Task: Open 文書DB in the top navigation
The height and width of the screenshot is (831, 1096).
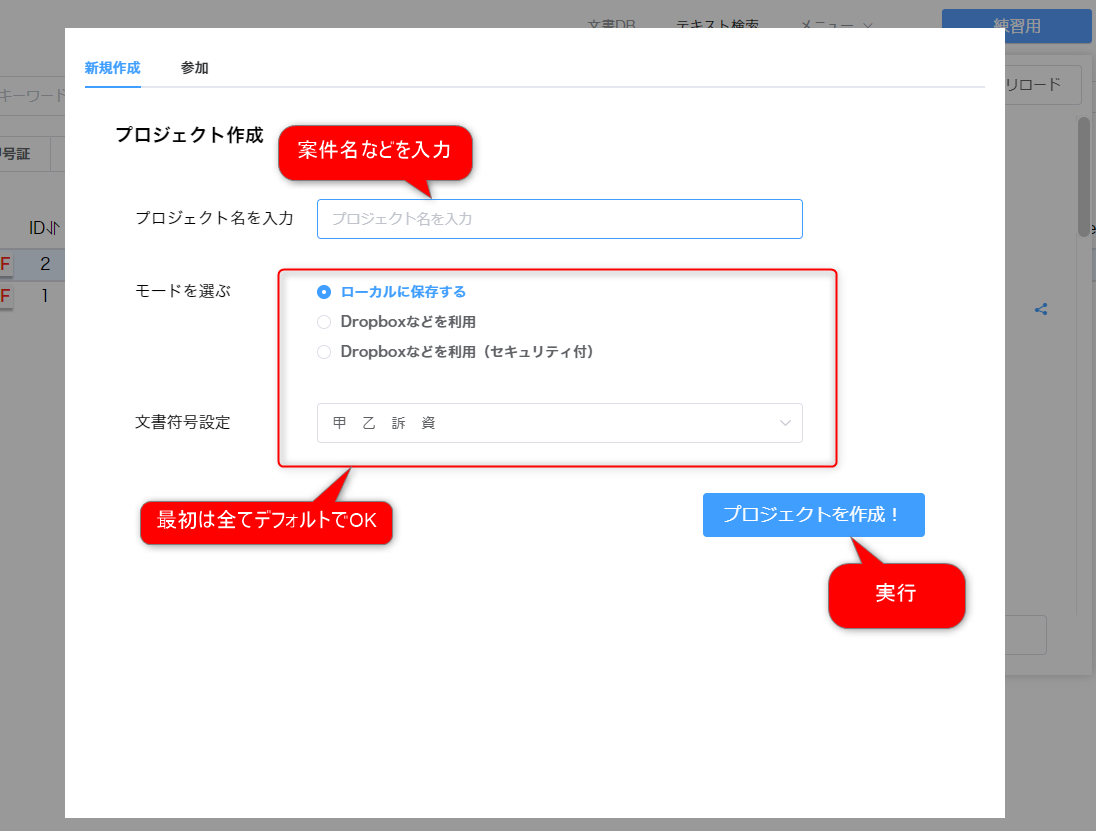Action: coord(611,25)
